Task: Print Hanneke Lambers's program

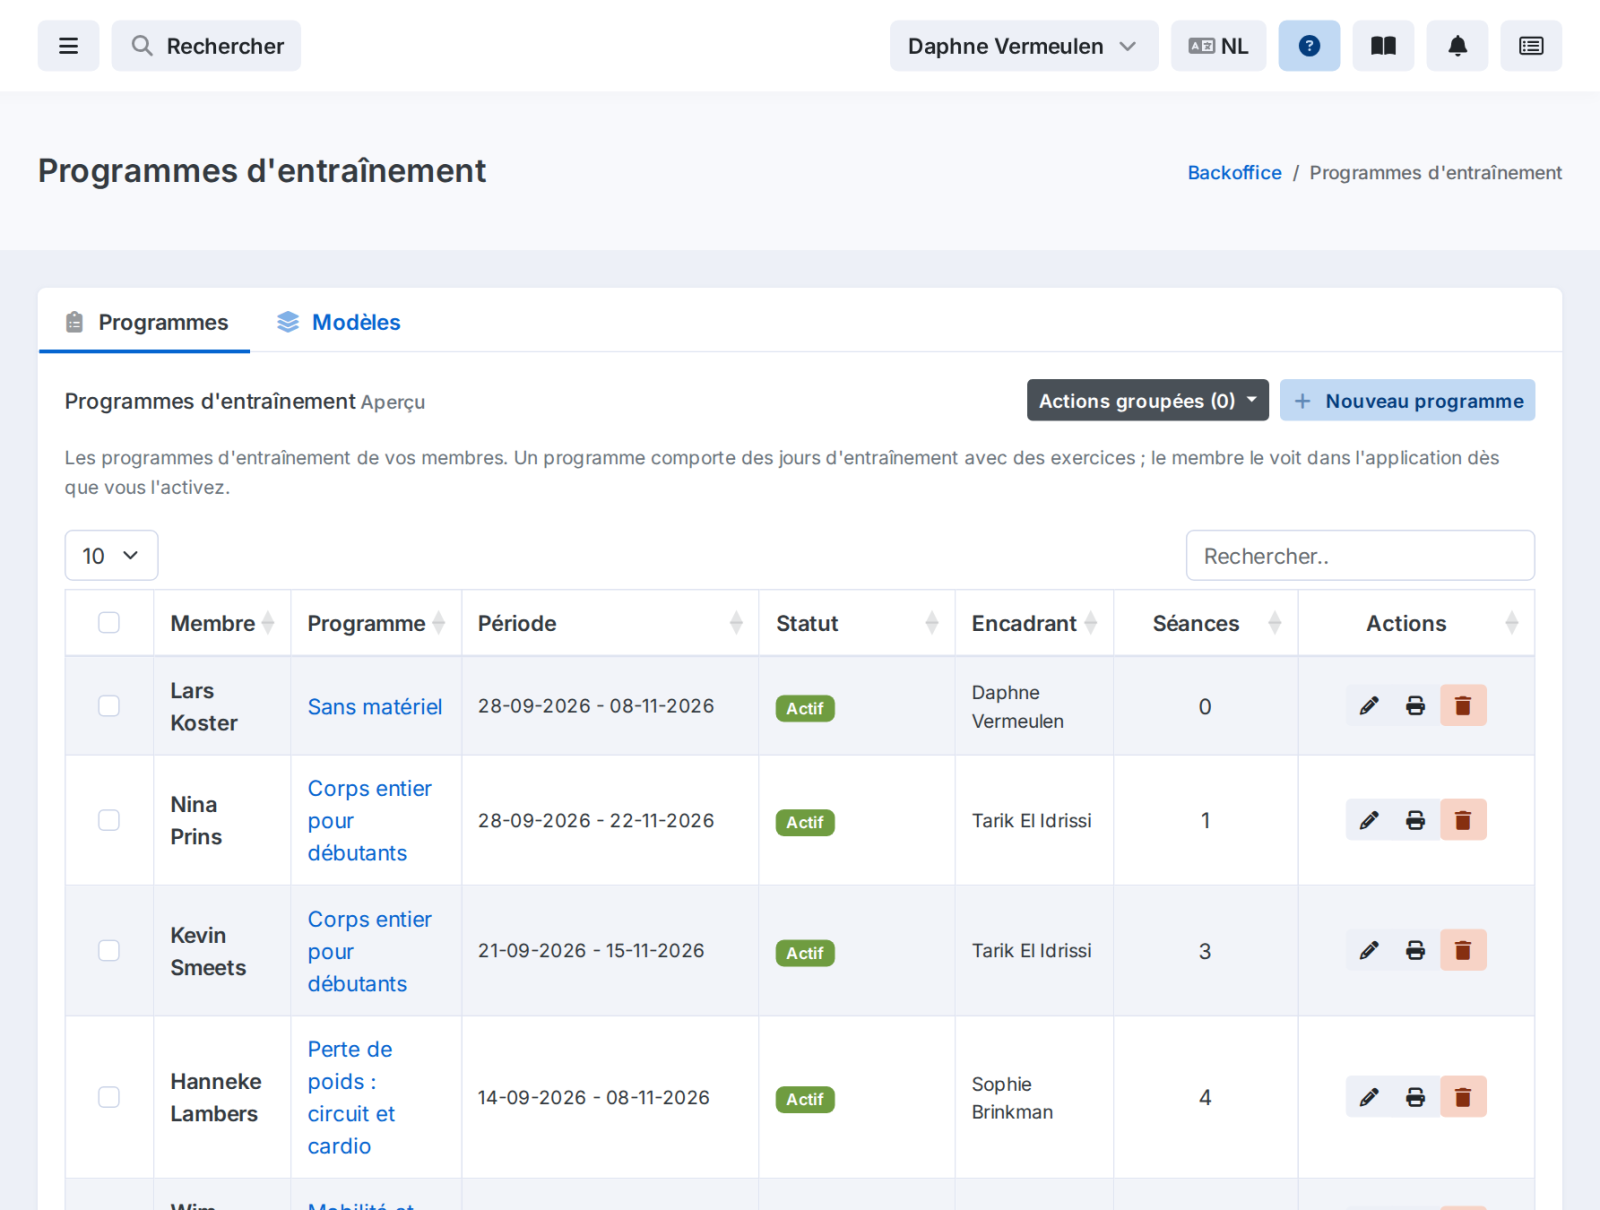Action: click(1416, 1097)
